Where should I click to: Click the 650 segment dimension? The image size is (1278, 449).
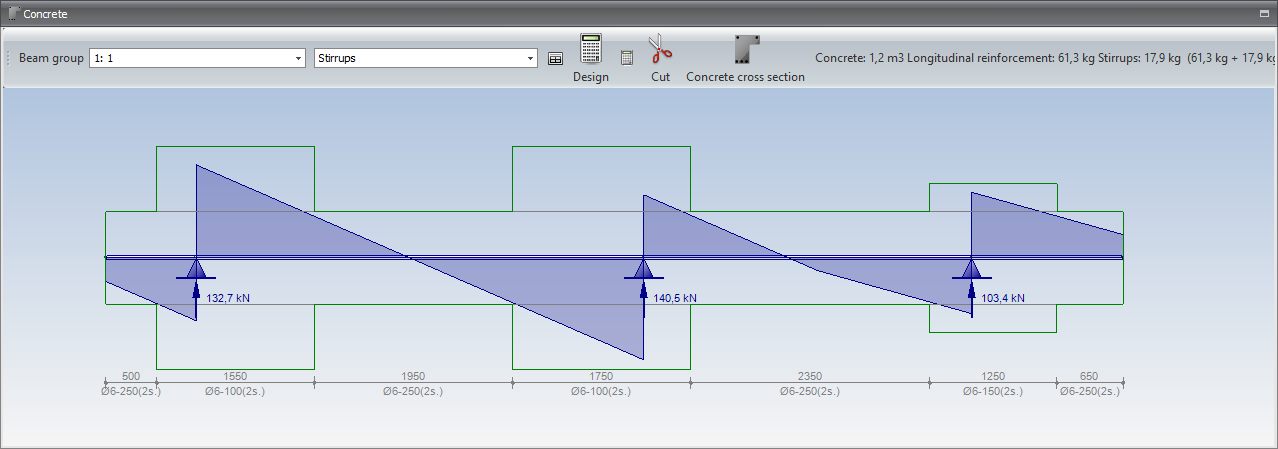1089,377
